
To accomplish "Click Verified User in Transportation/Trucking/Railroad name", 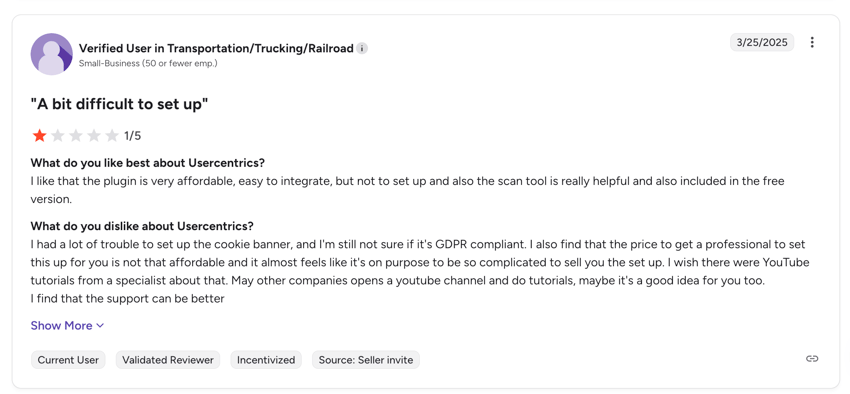I will tap(216, 48).
